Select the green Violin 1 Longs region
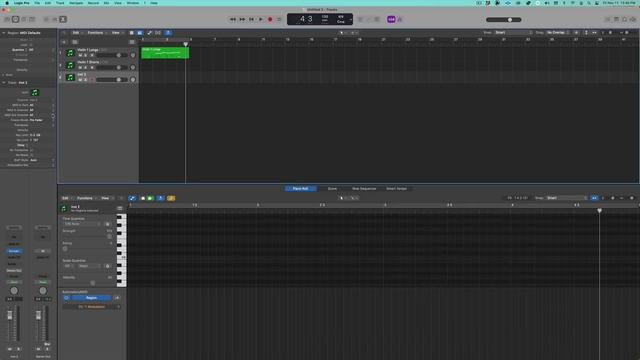640x360 pixels. tap(165, 53)
